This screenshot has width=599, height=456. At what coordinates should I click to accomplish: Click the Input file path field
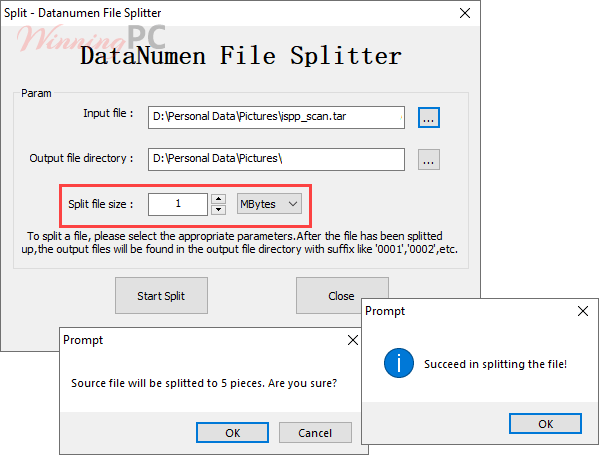pyautogui.click(x=276, y=118)
